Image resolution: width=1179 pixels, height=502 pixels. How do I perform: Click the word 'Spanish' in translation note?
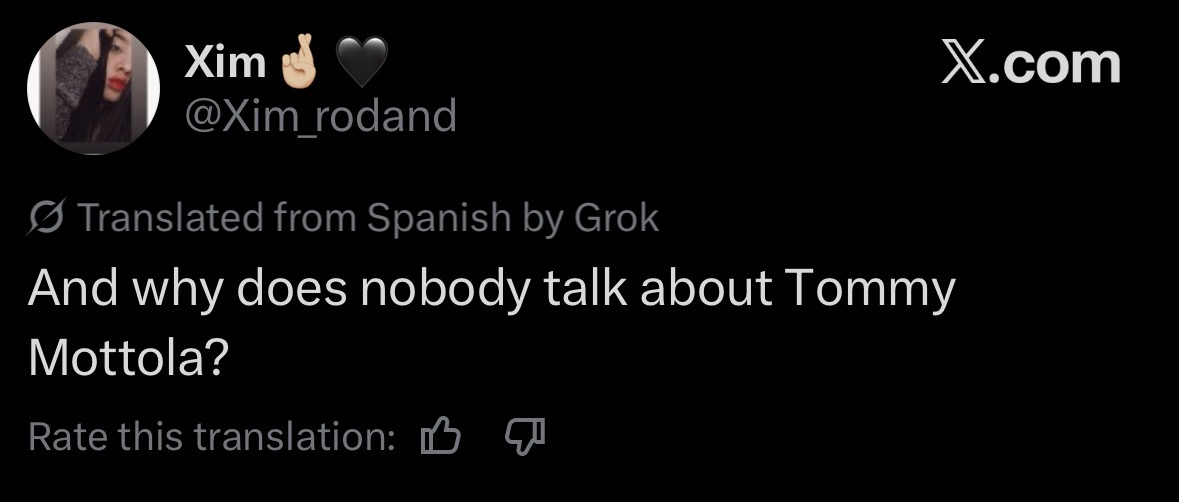[x=436, y=217]
